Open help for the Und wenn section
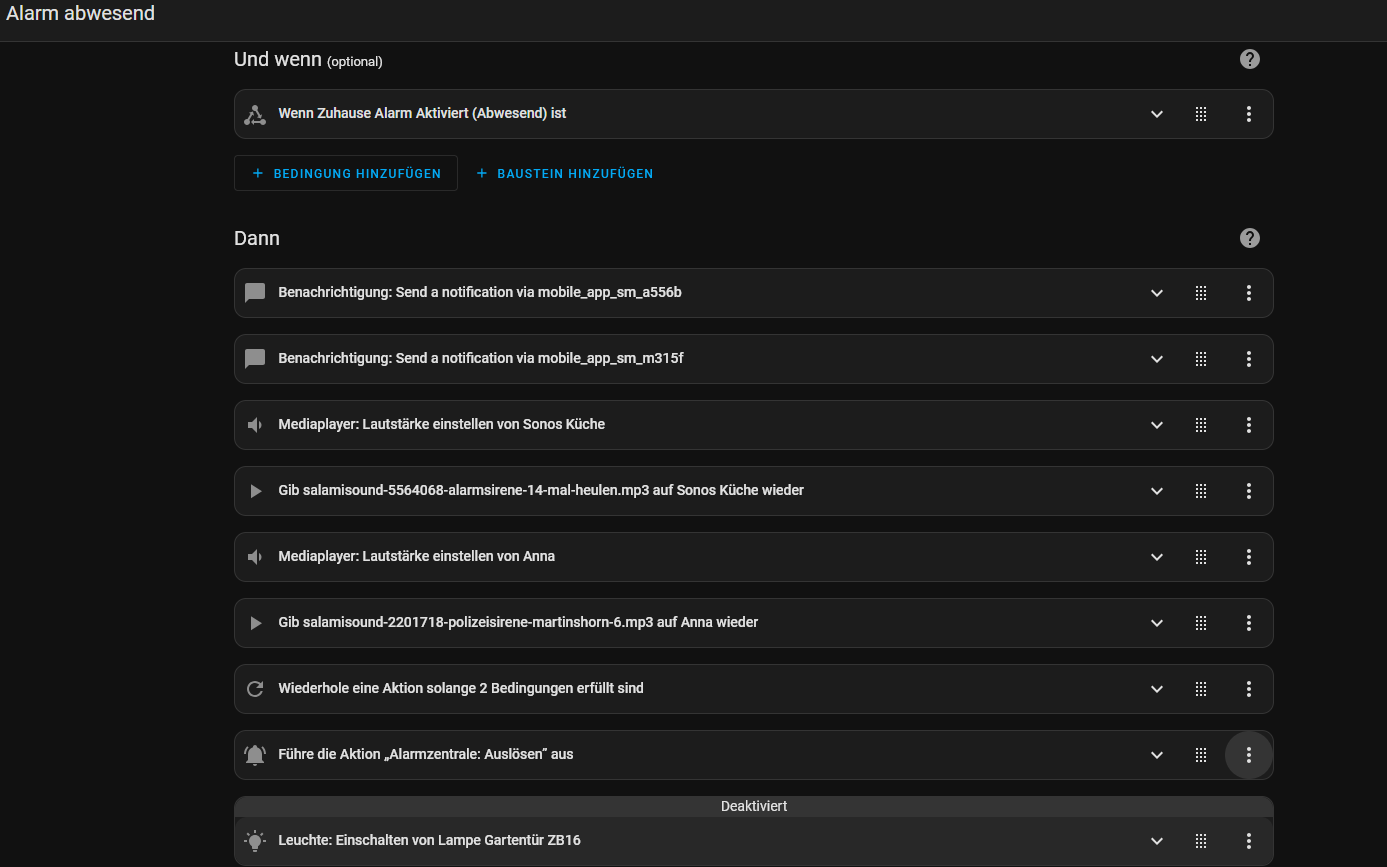Image resolution: width=1387 pixels, height=867 pixels. 1249,59
